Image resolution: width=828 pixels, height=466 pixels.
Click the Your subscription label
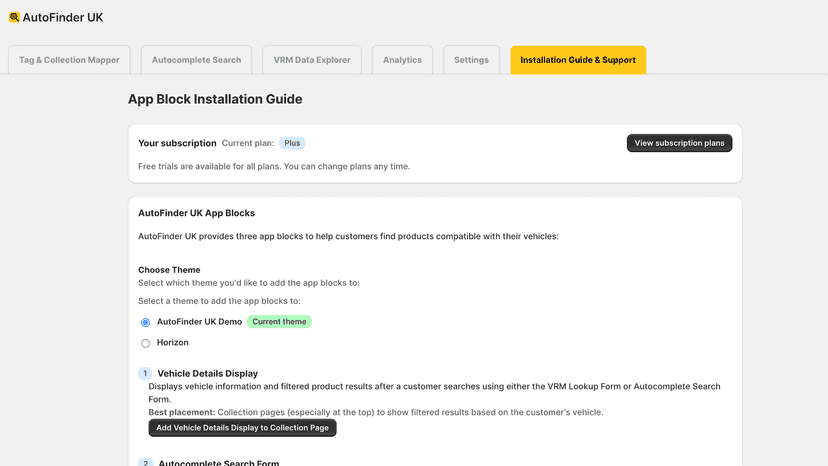coord(177,143)
